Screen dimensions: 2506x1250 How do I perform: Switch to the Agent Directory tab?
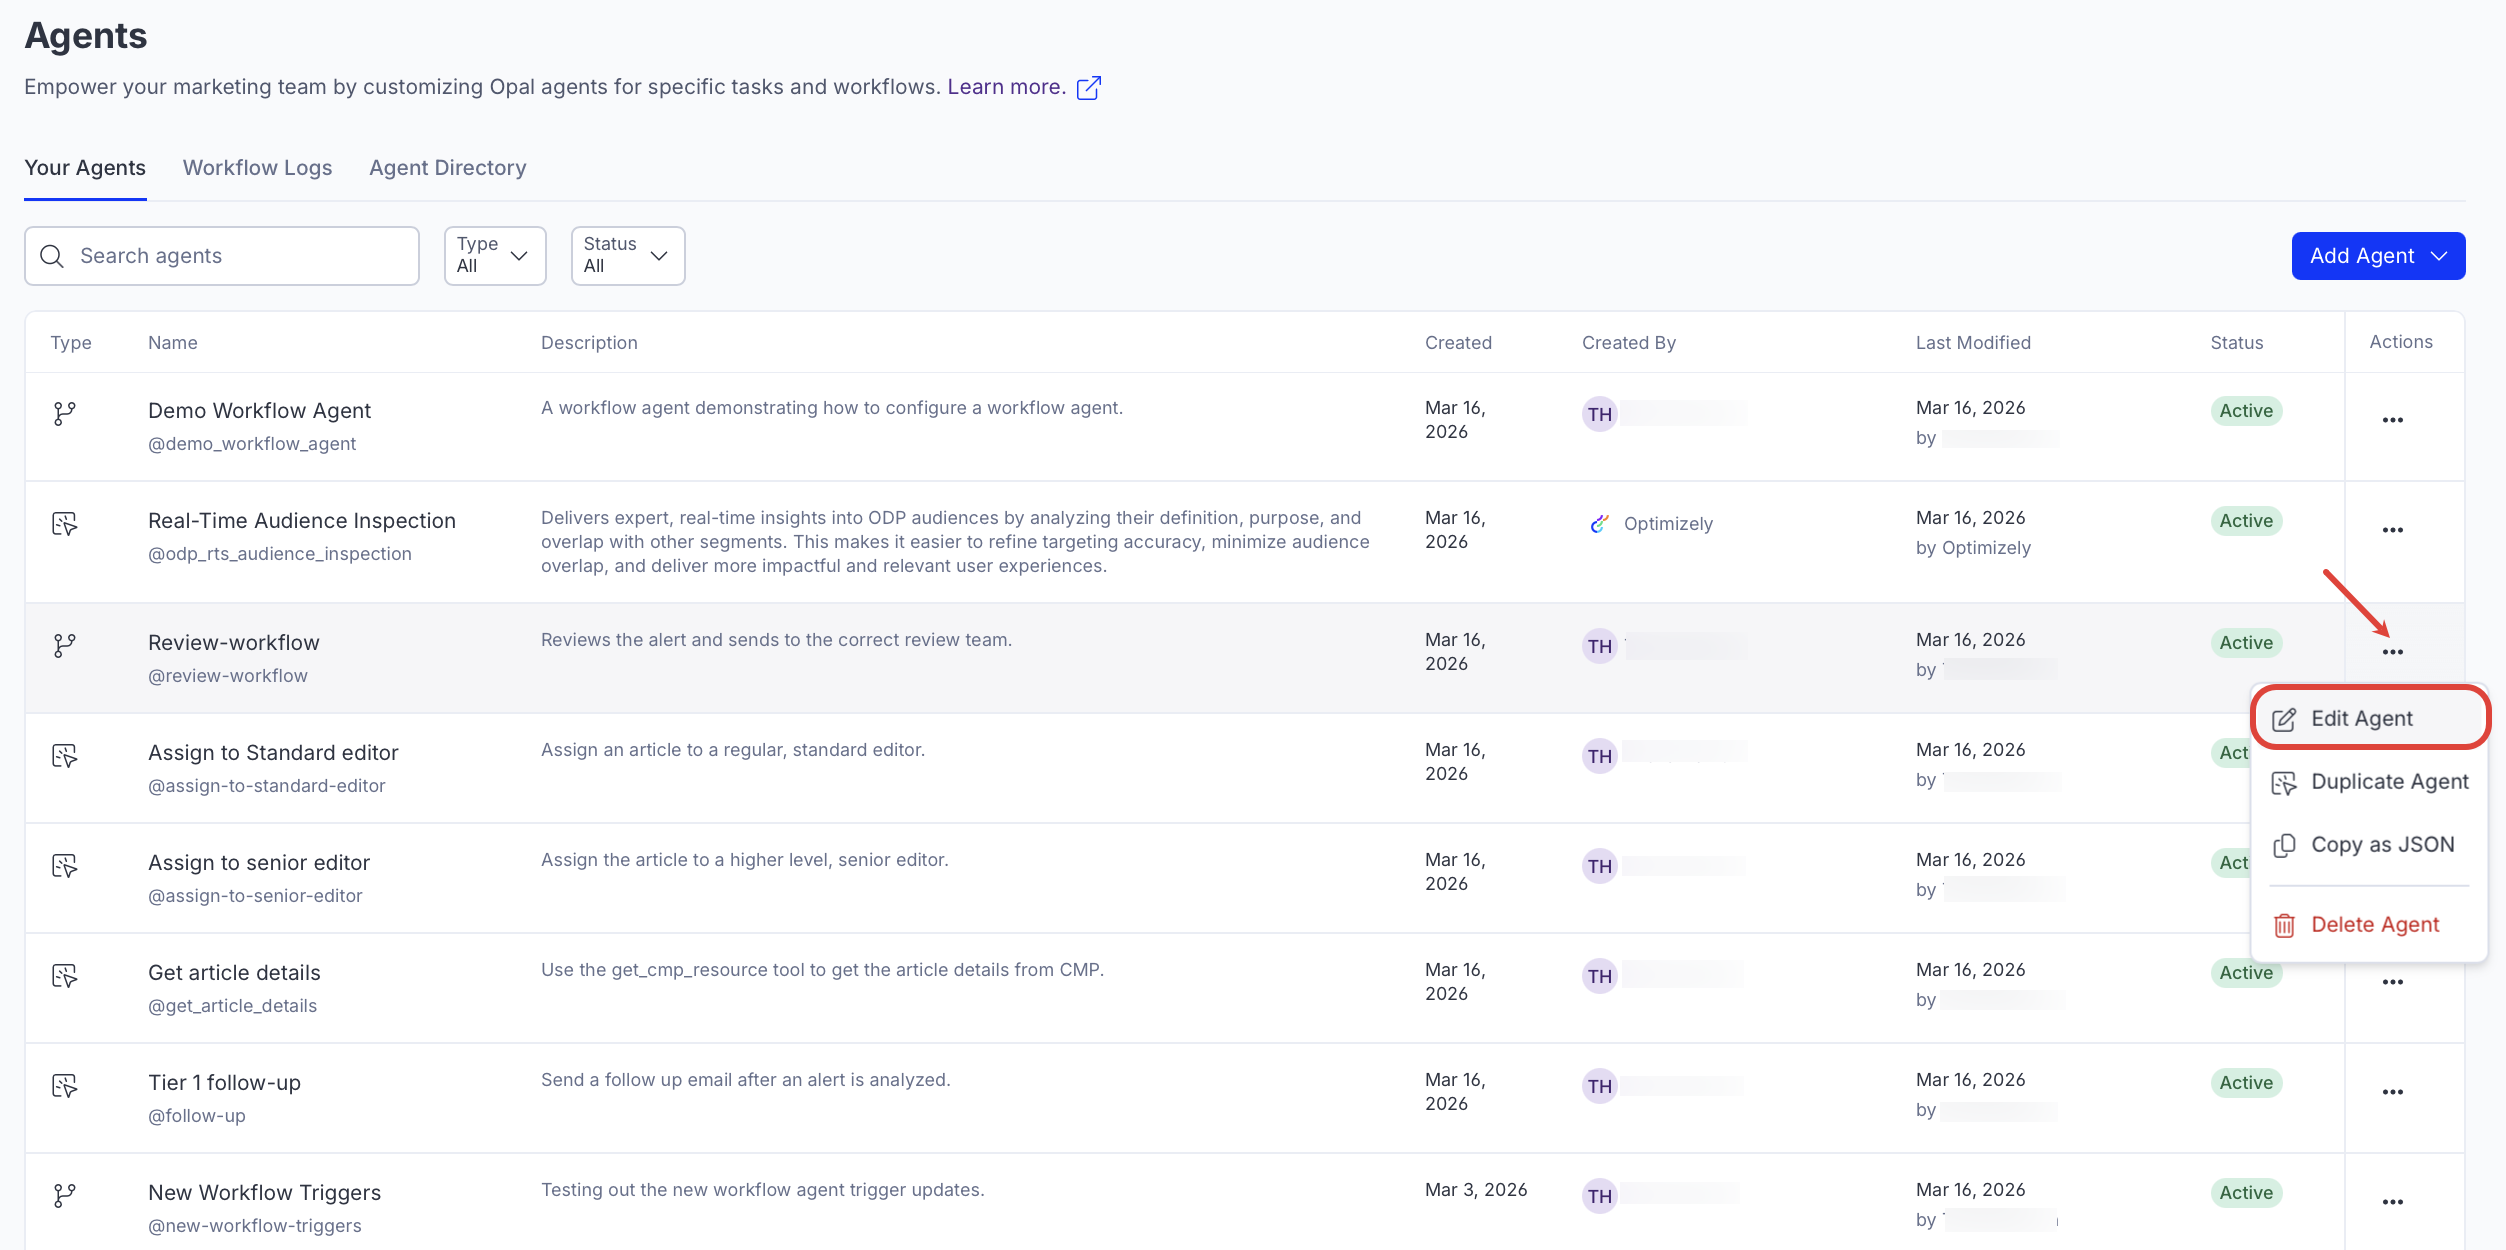(447, 168)
